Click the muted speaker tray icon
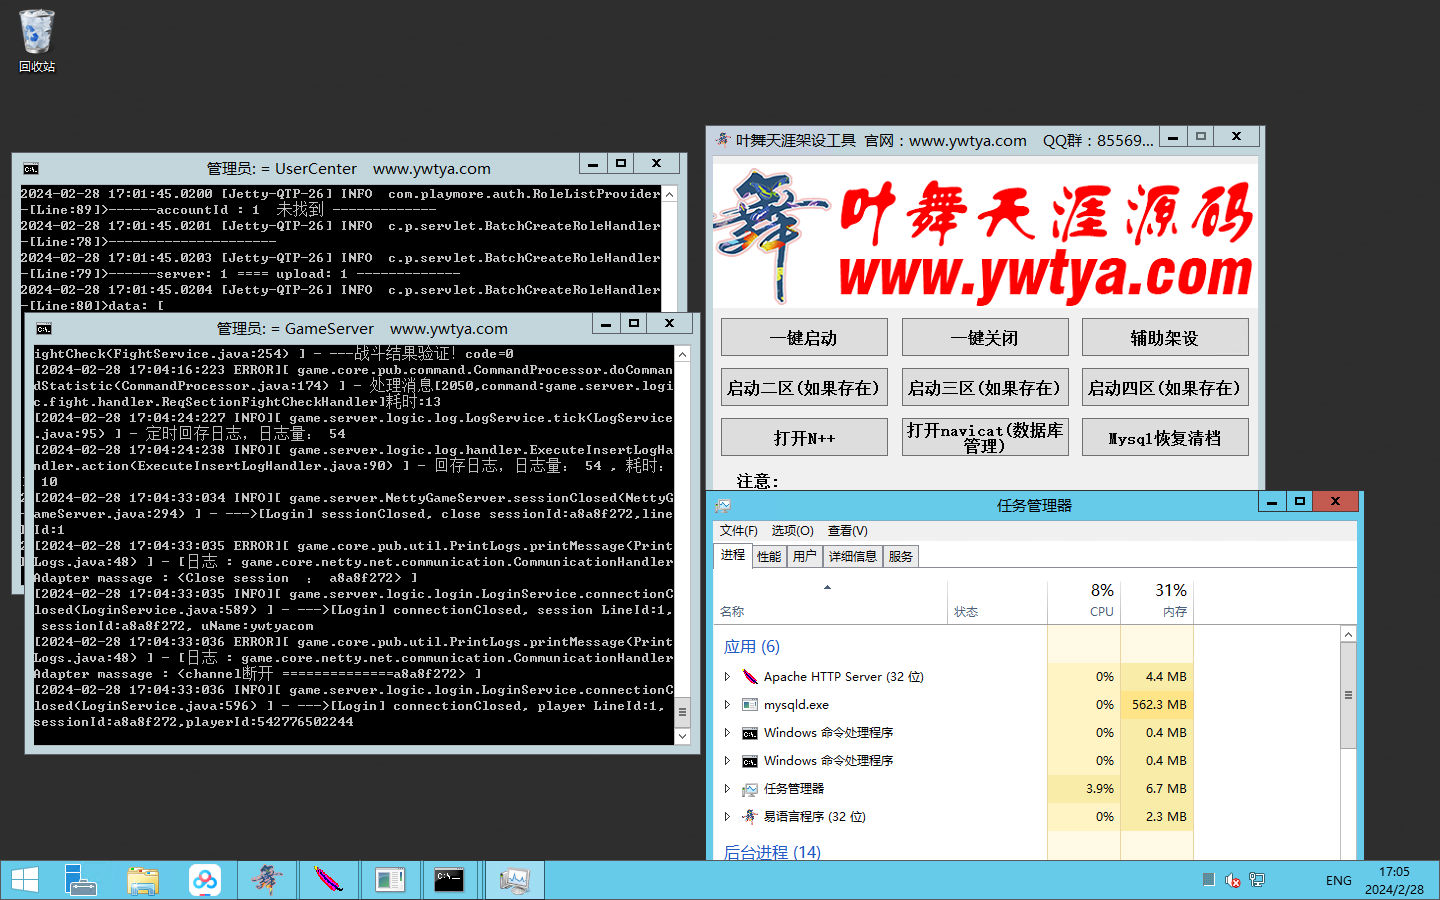The image size is (1440, 900). point(1233,880)
